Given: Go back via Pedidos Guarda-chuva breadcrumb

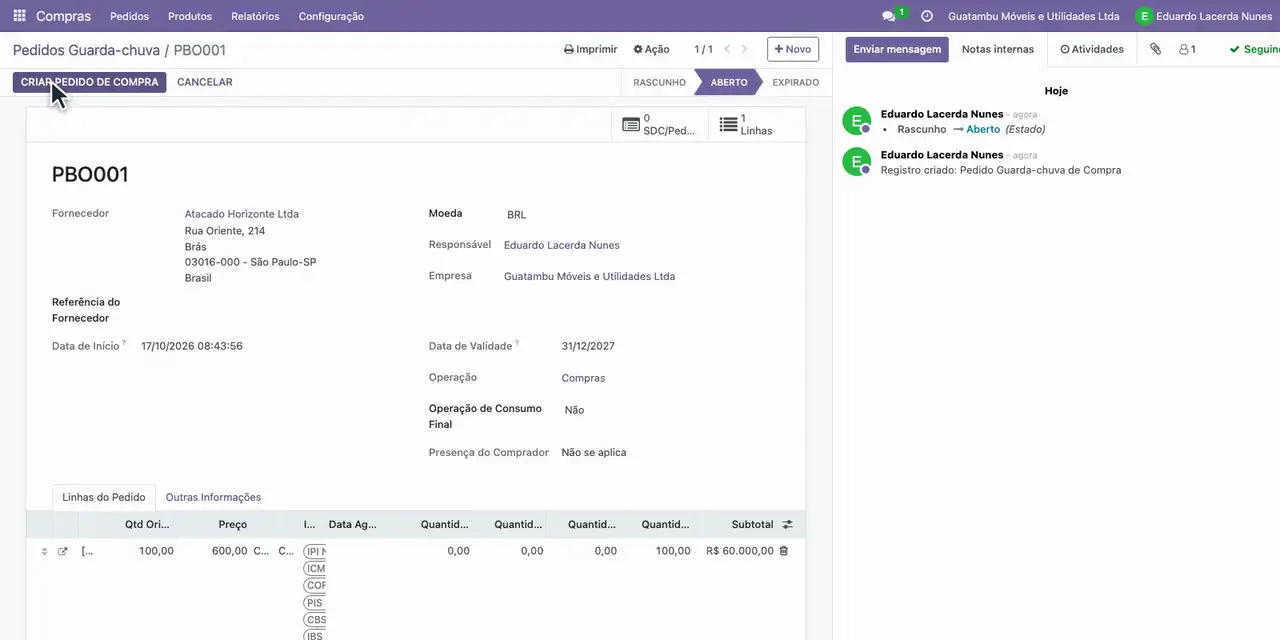Looking at the screenshot, I should point(86,50).
